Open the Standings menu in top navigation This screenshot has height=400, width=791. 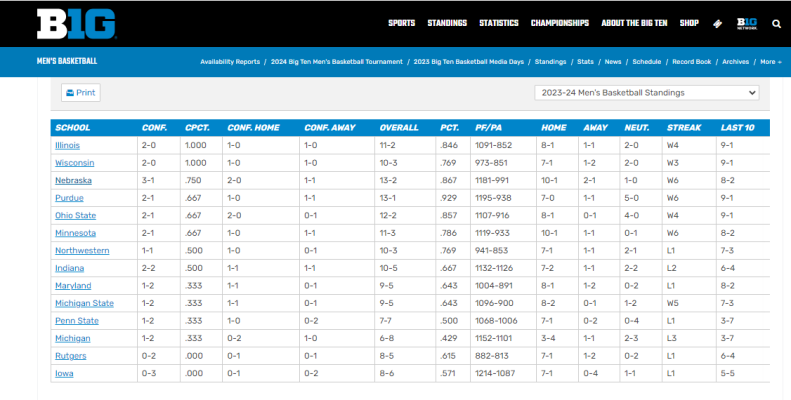pyautogui.click(x=447, y=23)
